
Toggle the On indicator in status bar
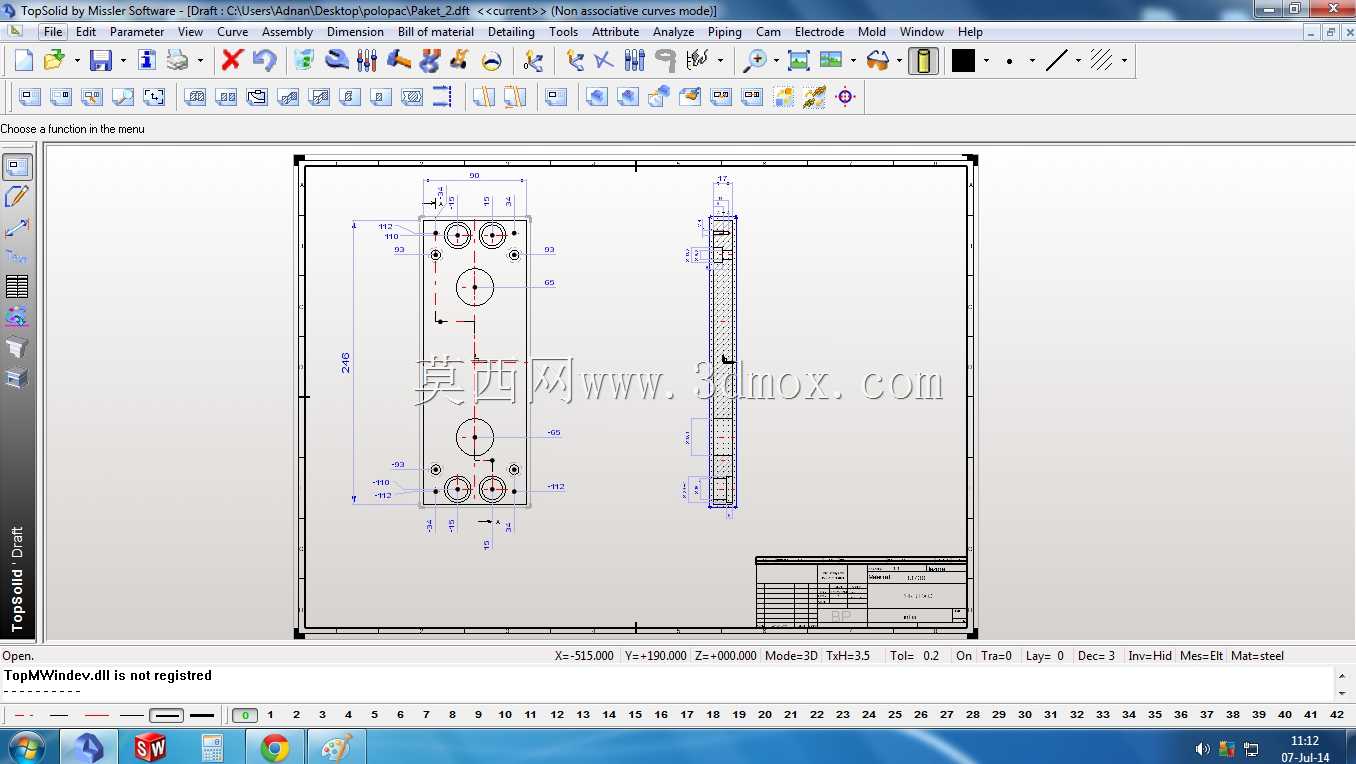964,656
